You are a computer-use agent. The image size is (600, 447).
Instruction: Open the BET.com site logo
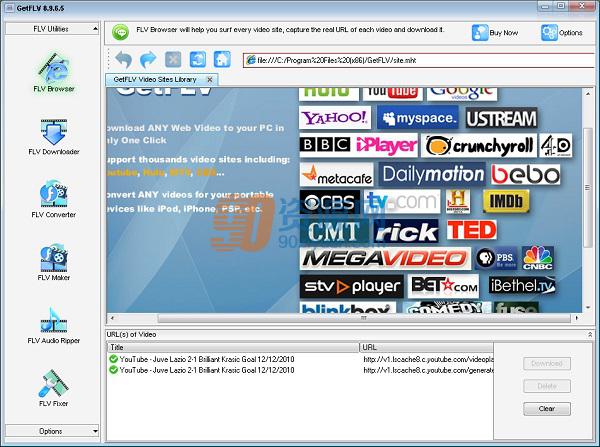coord(443,286)
